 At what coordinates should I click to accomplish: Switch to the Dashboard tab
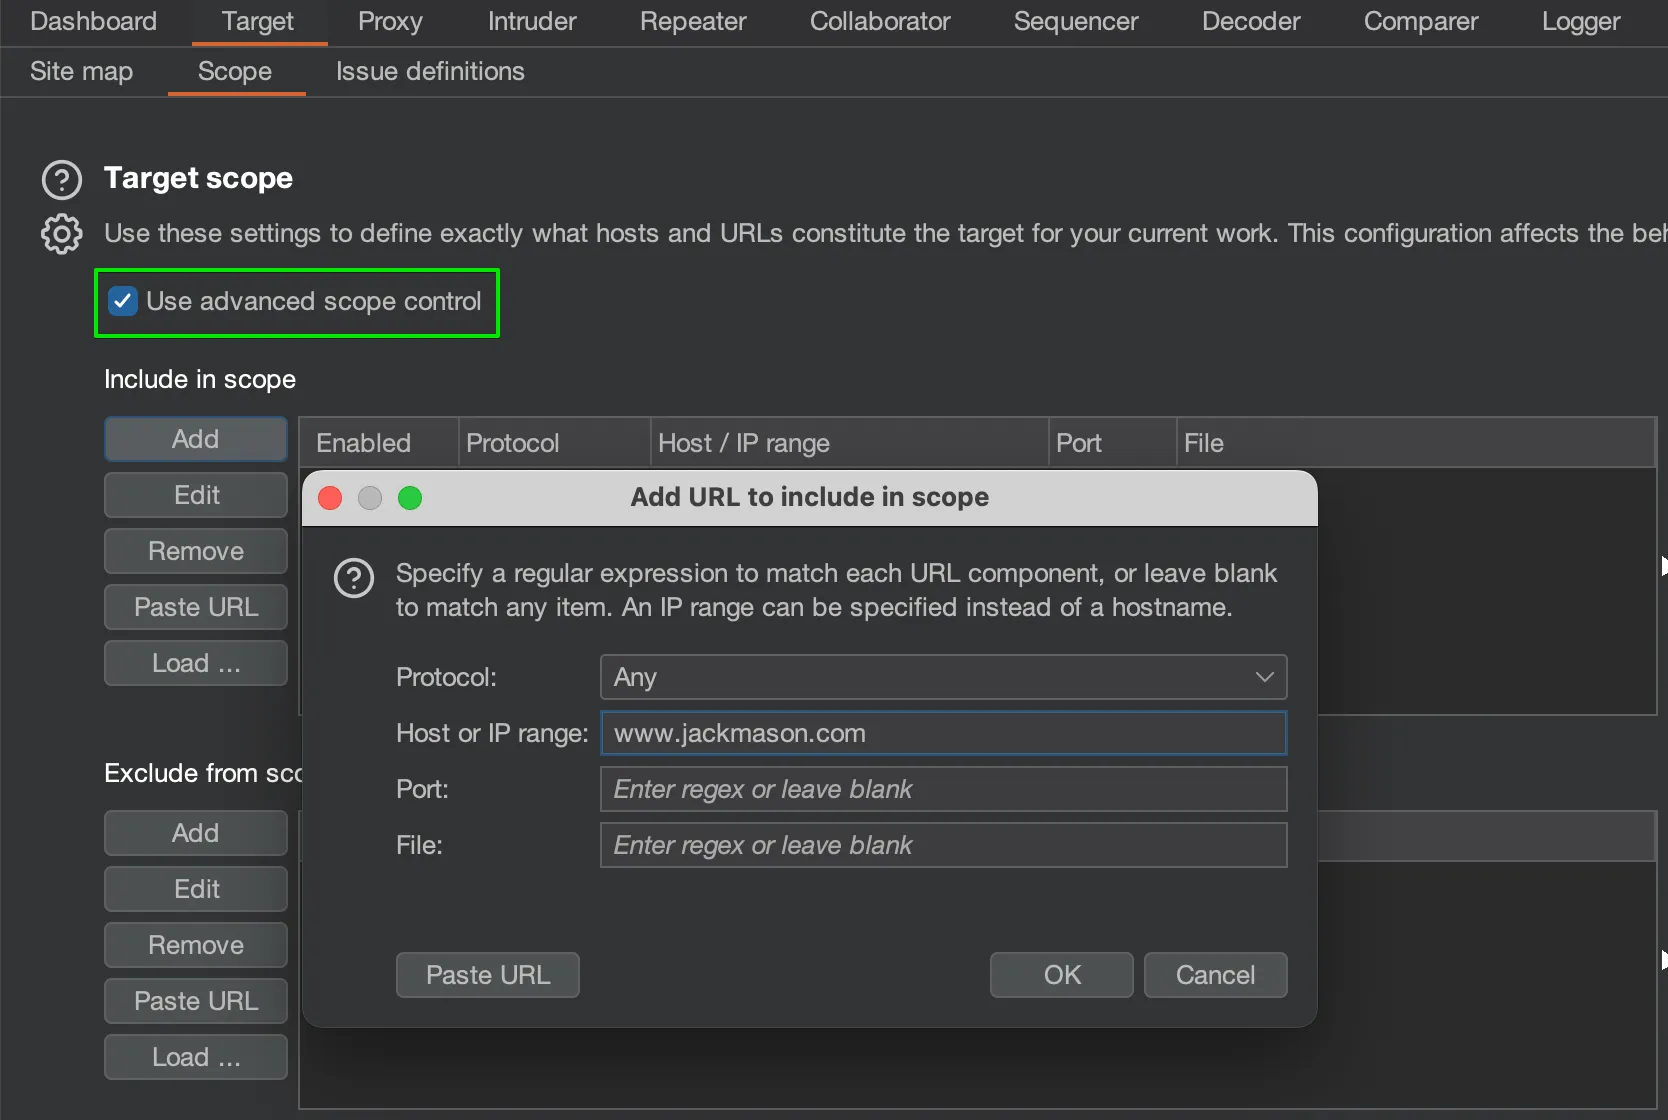click(x=94, y=21)
